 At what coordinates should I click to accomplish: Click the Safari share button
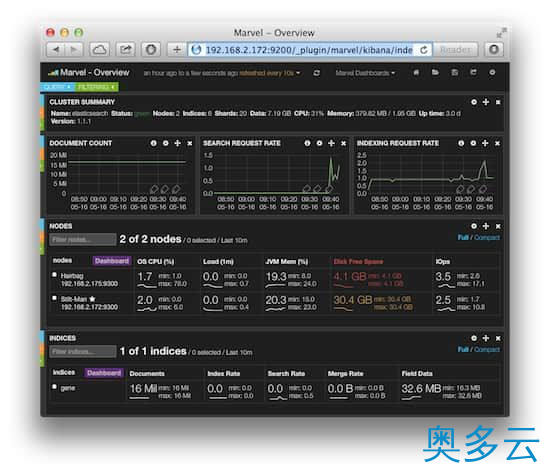[126, 50]
